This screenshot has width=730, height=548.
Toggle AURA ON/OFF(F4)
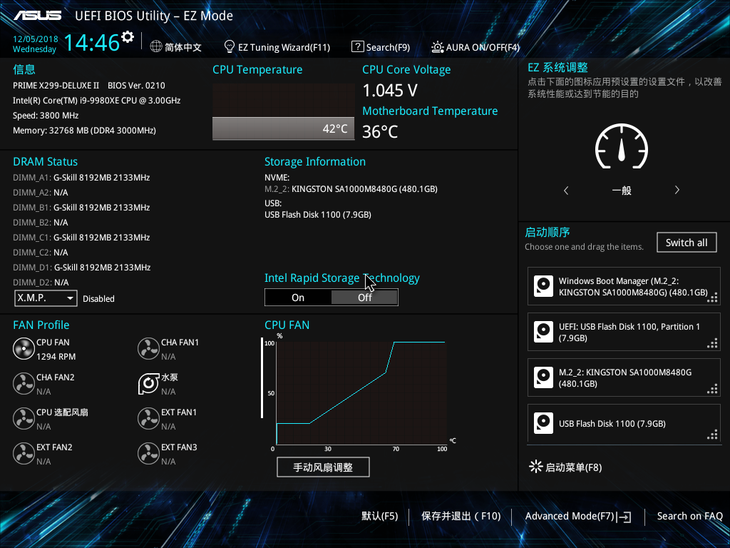click(x=483, y=47)
